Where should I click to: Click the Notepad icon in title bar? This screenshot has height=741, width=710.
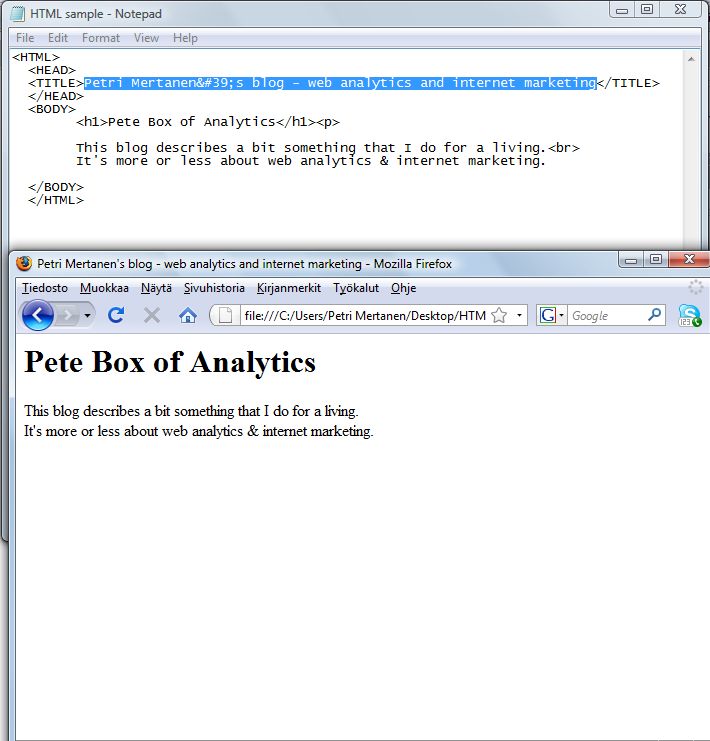[17, 14]
